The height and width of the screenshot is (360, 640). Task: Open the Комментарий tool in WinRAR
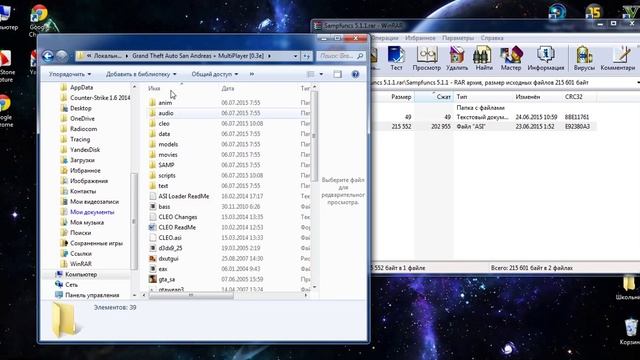pos(618,59)
